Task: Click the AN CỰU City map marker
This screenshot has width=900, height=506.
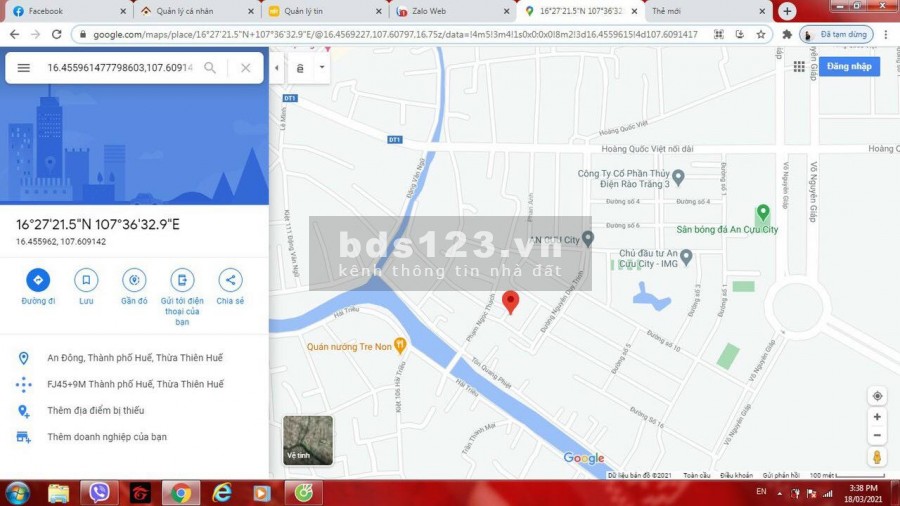Action: tap(588, 238)
